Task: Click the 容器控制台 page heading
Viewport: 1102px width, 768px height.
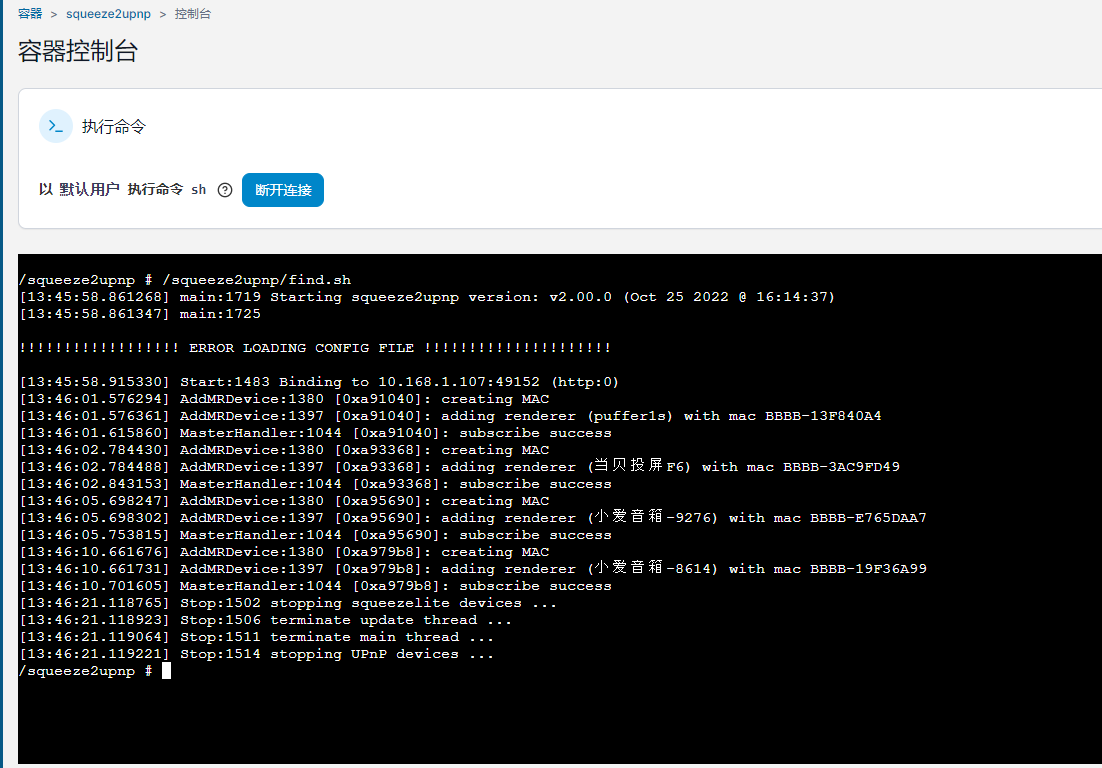Action: pos(78,51)
